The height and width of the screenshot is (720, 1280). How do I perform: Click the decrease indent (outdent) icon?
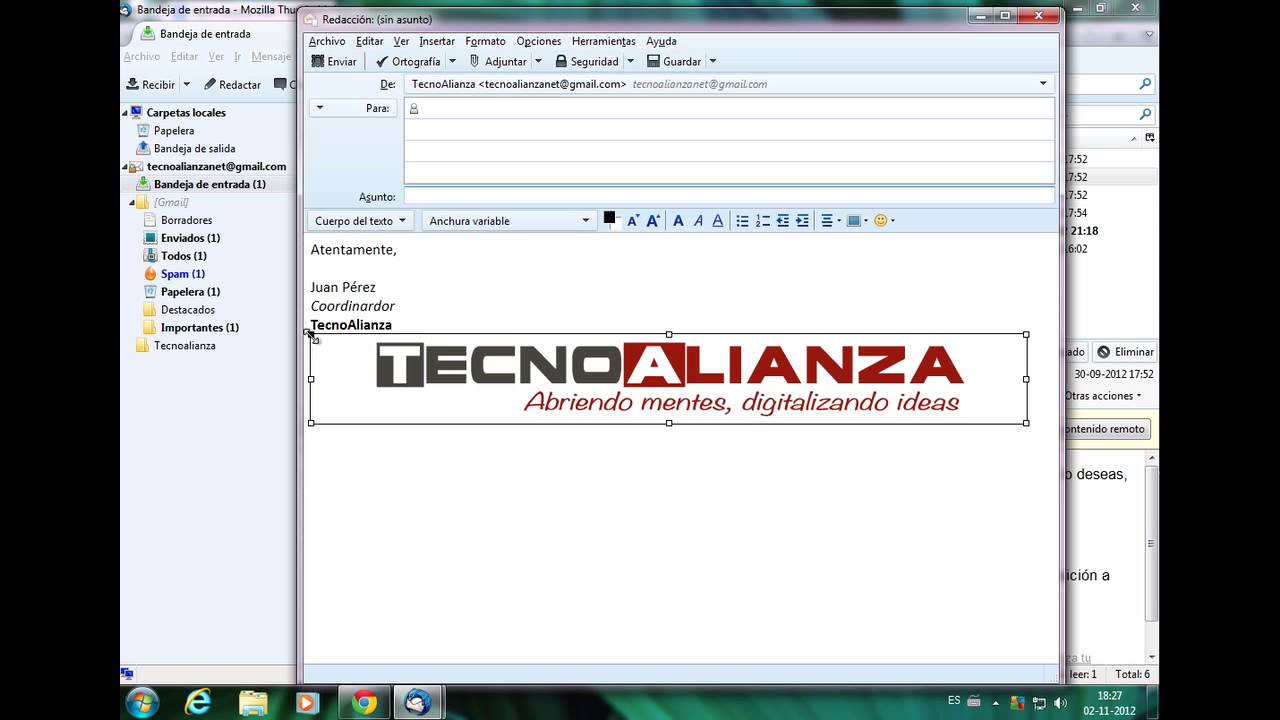(x=782, y=221)
